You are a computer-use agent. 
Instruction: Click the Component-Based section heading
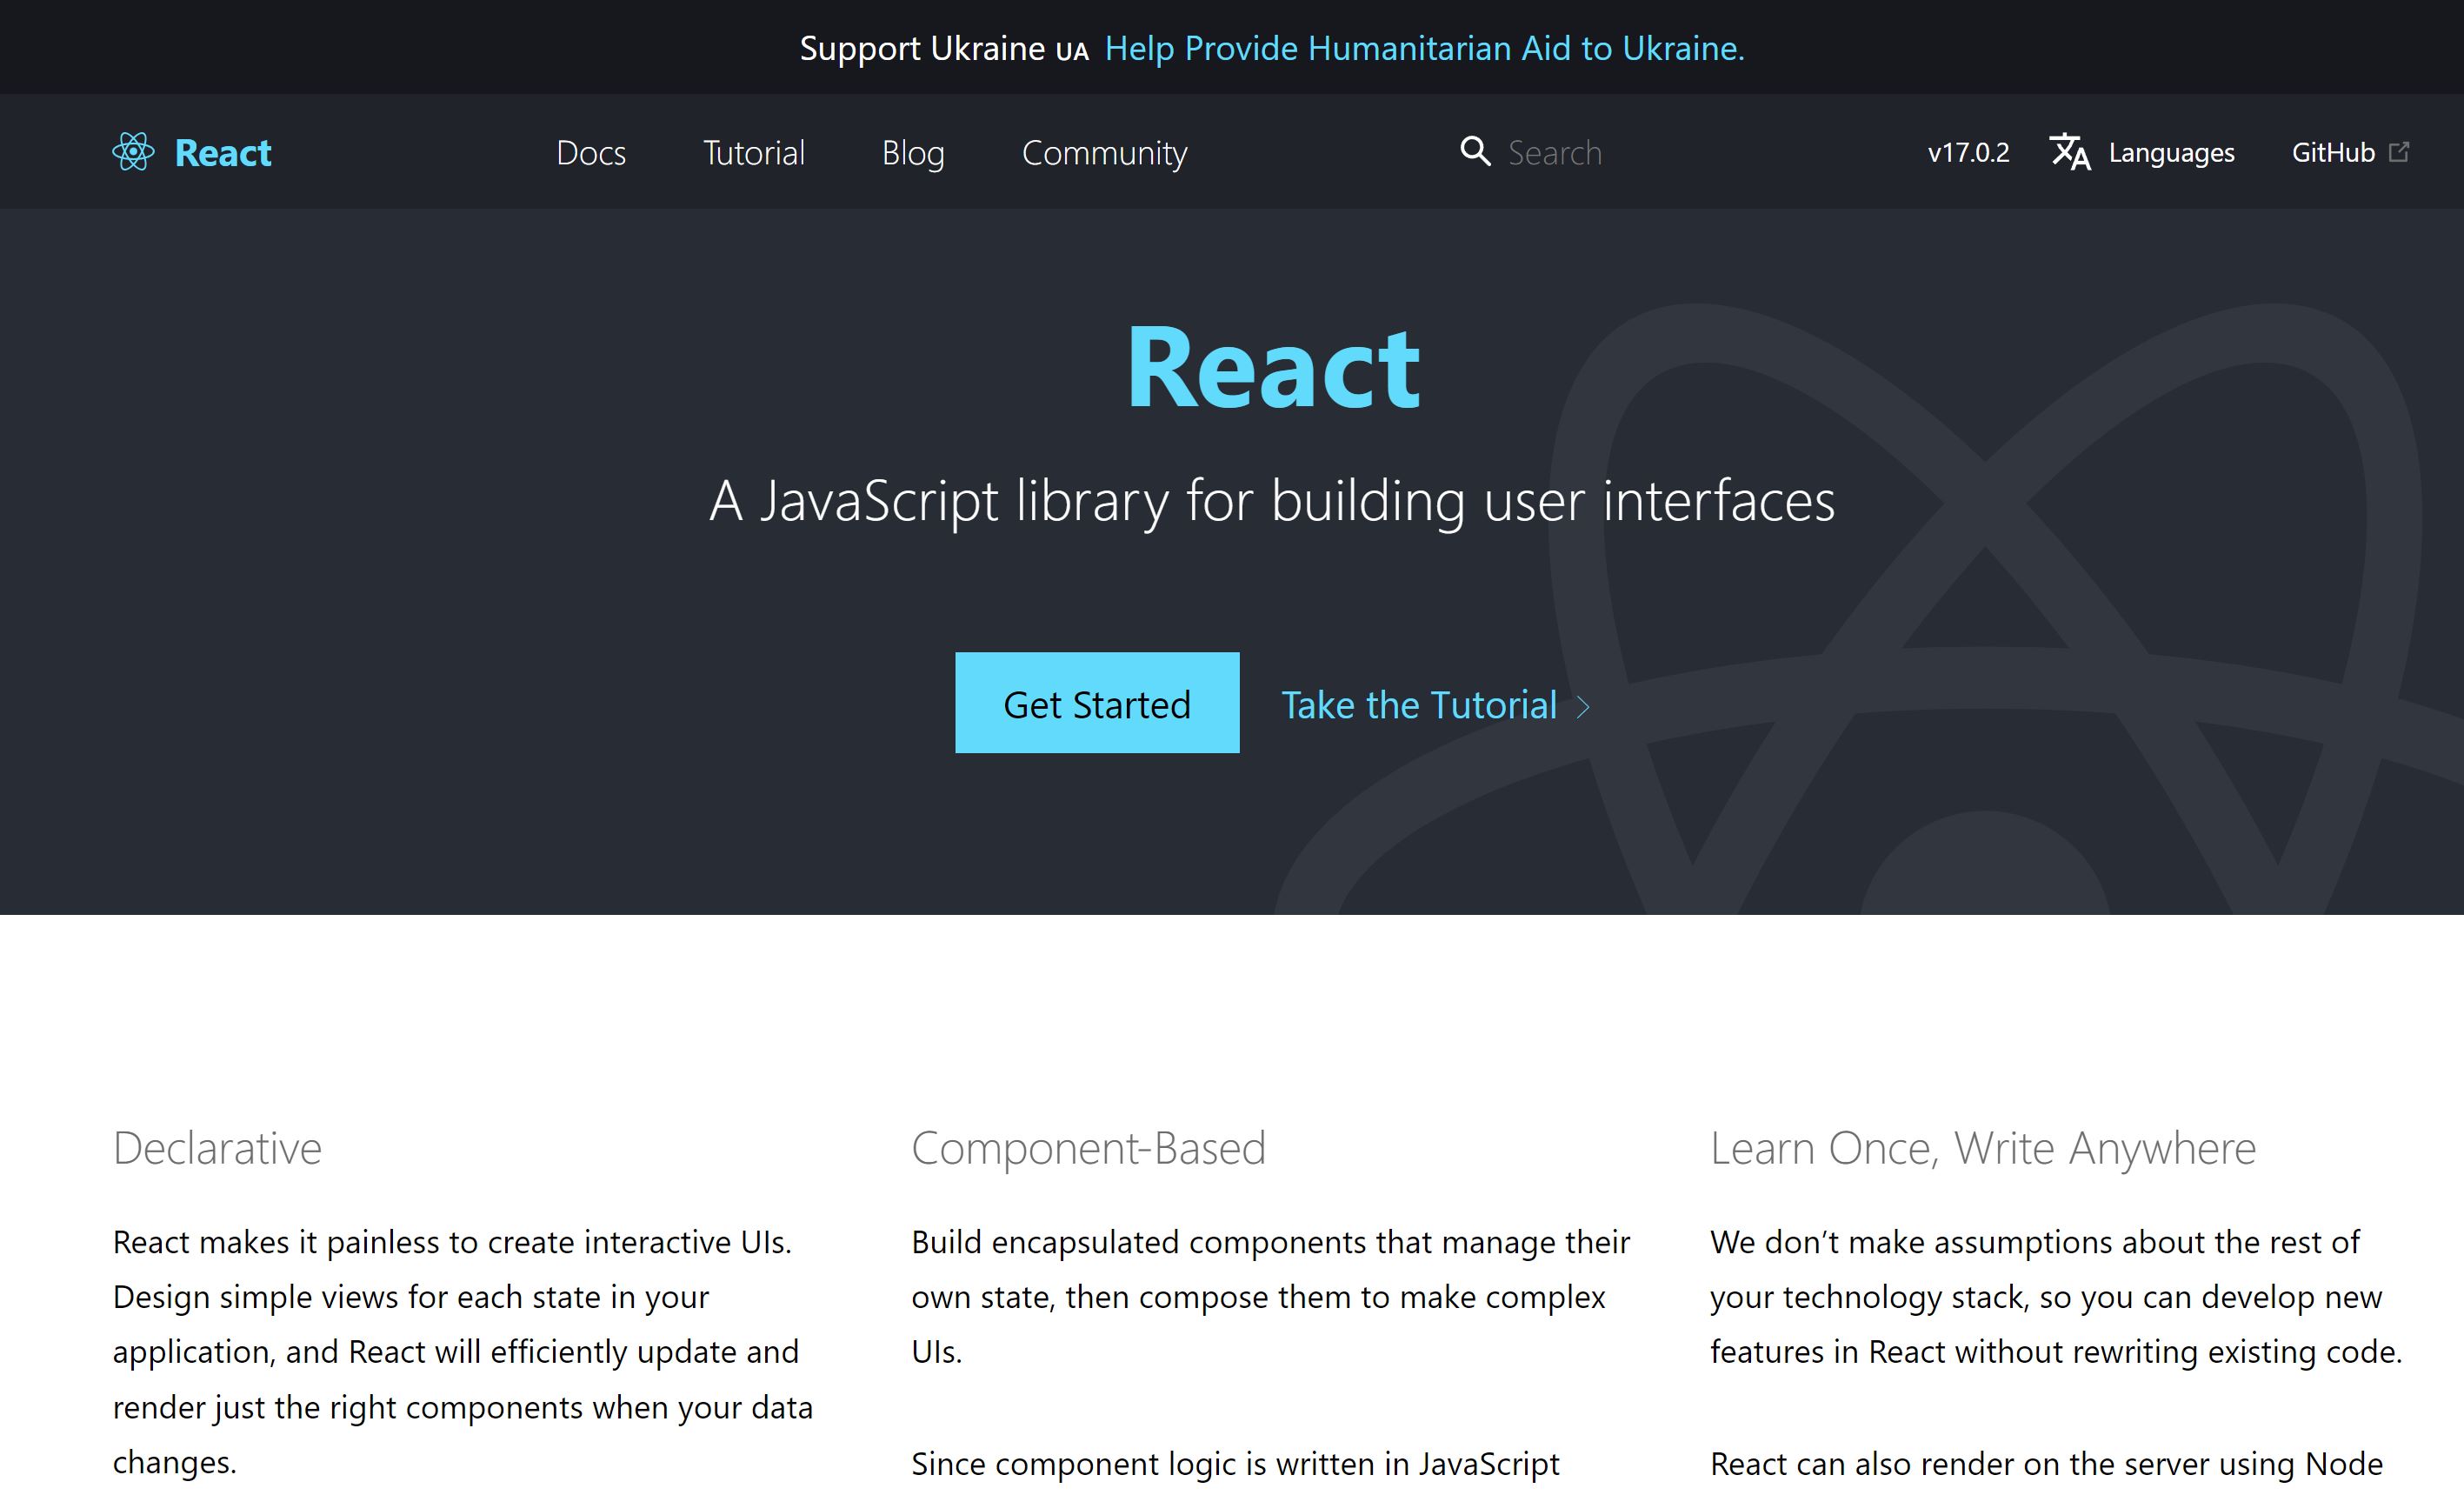(x=1088, y=1148)
